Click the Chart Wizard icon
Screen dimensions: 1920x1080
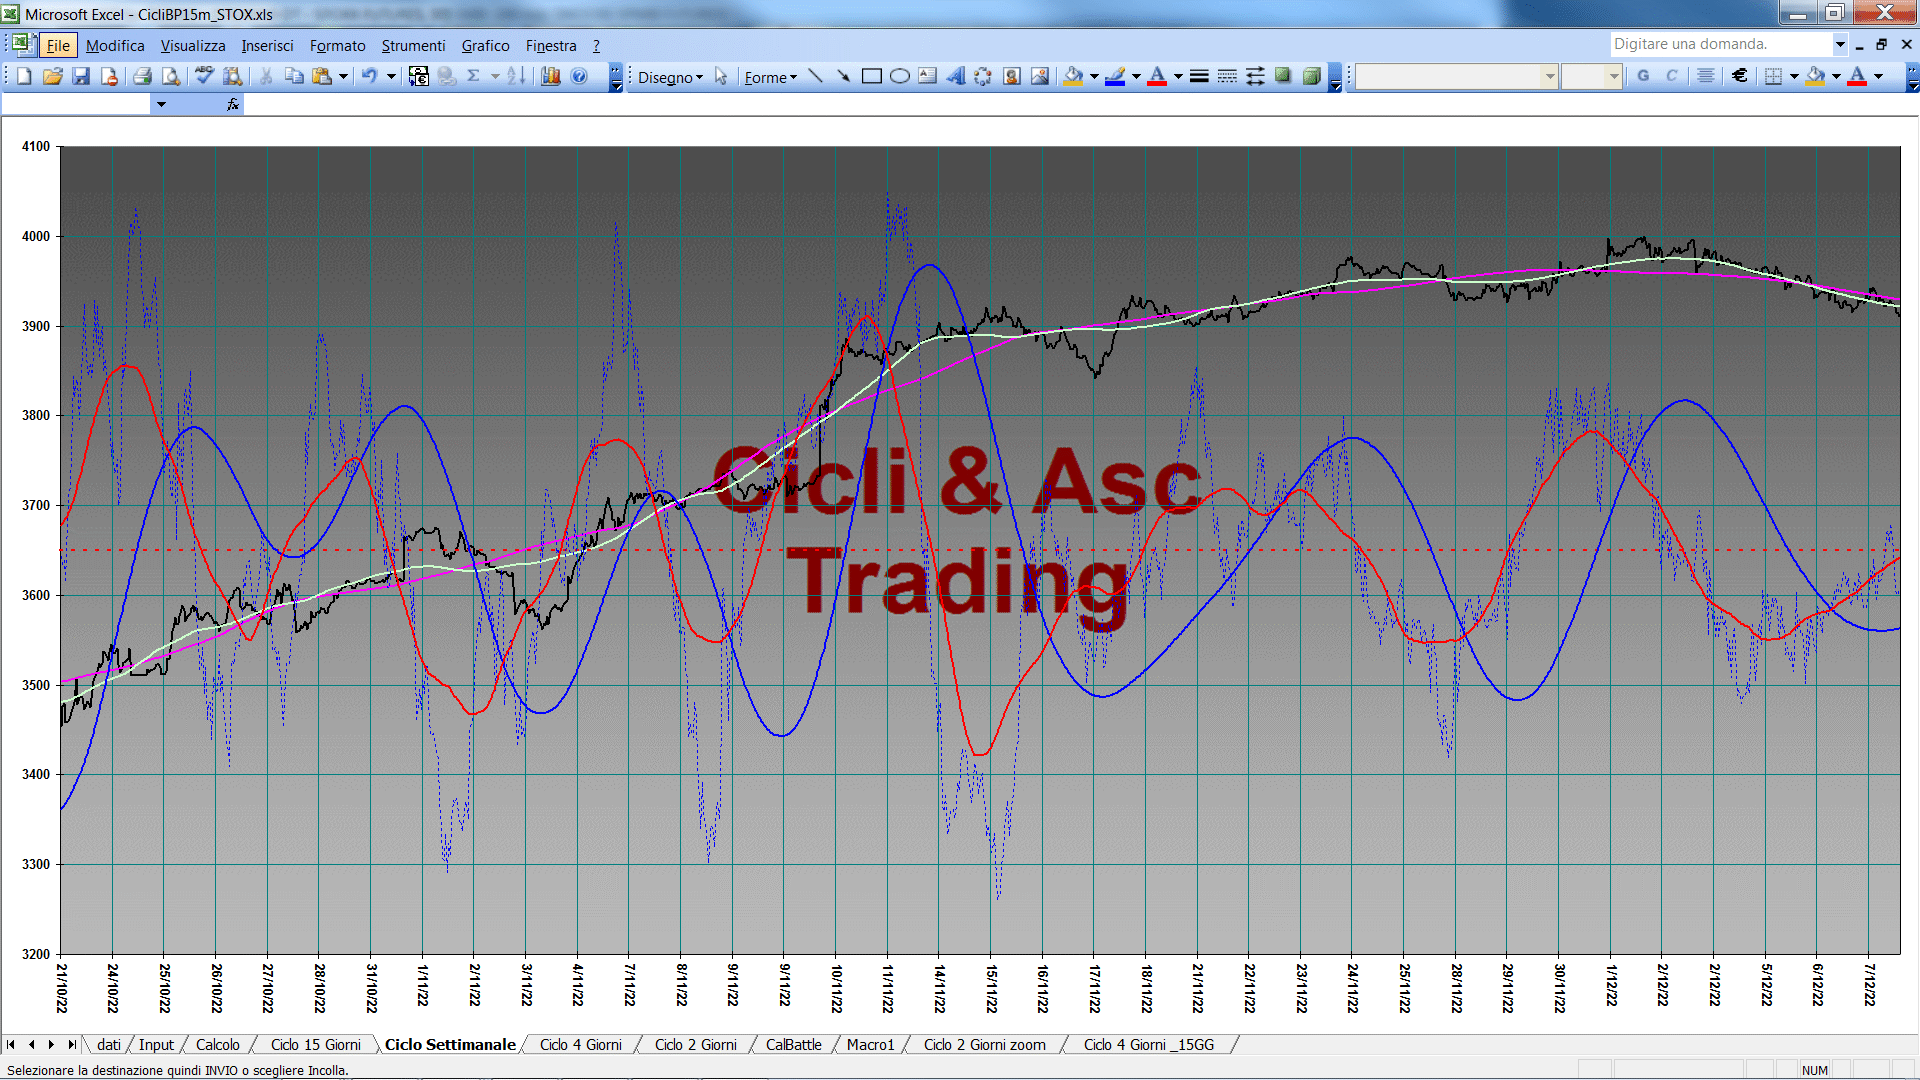[551, 76]
